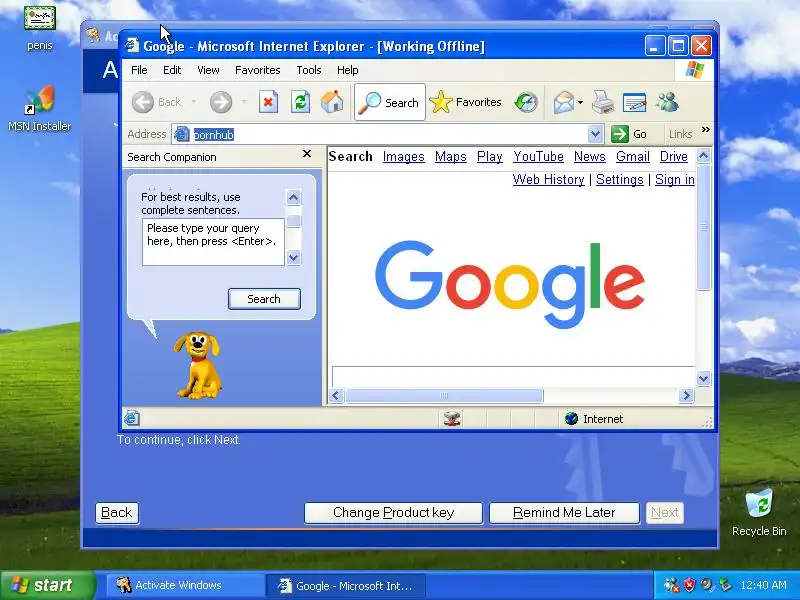Open the Google Maps link
This screenshot has height=600, width=800.
[x=451, y=157]
